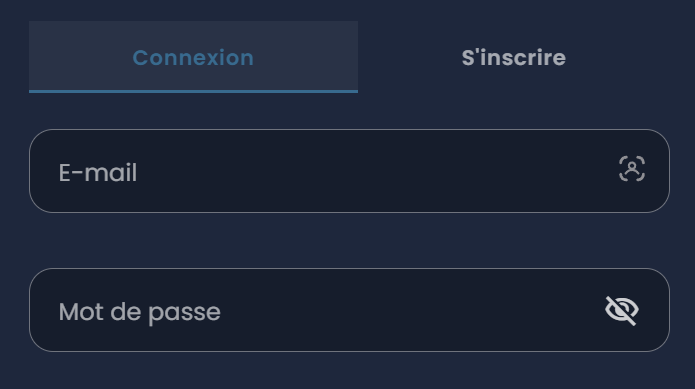Focus the Mot de passe field

[349, 310]
